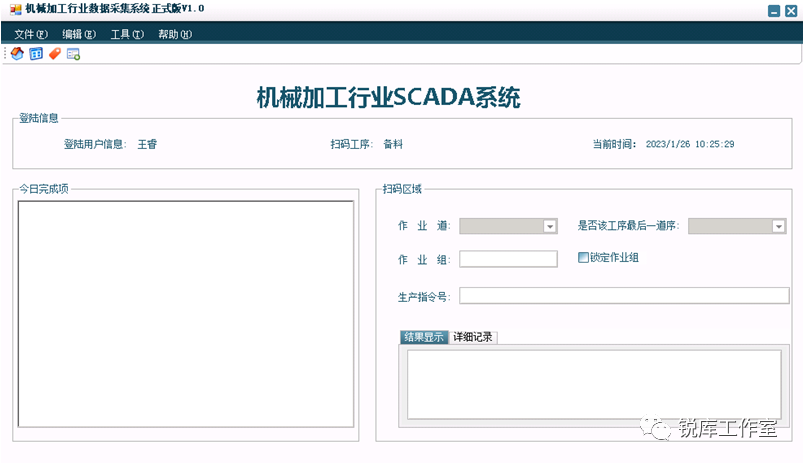Click the 今日完成项 group title

tap(44, 189)
